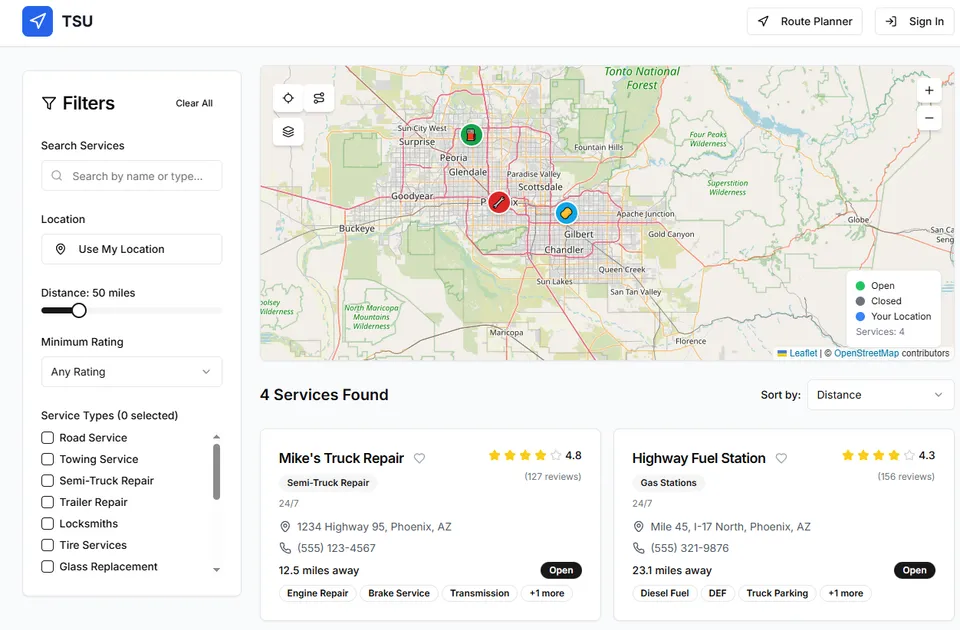Open the Route Planner
This screenshot has width=960, height=630.
click(x=804, y=21)
